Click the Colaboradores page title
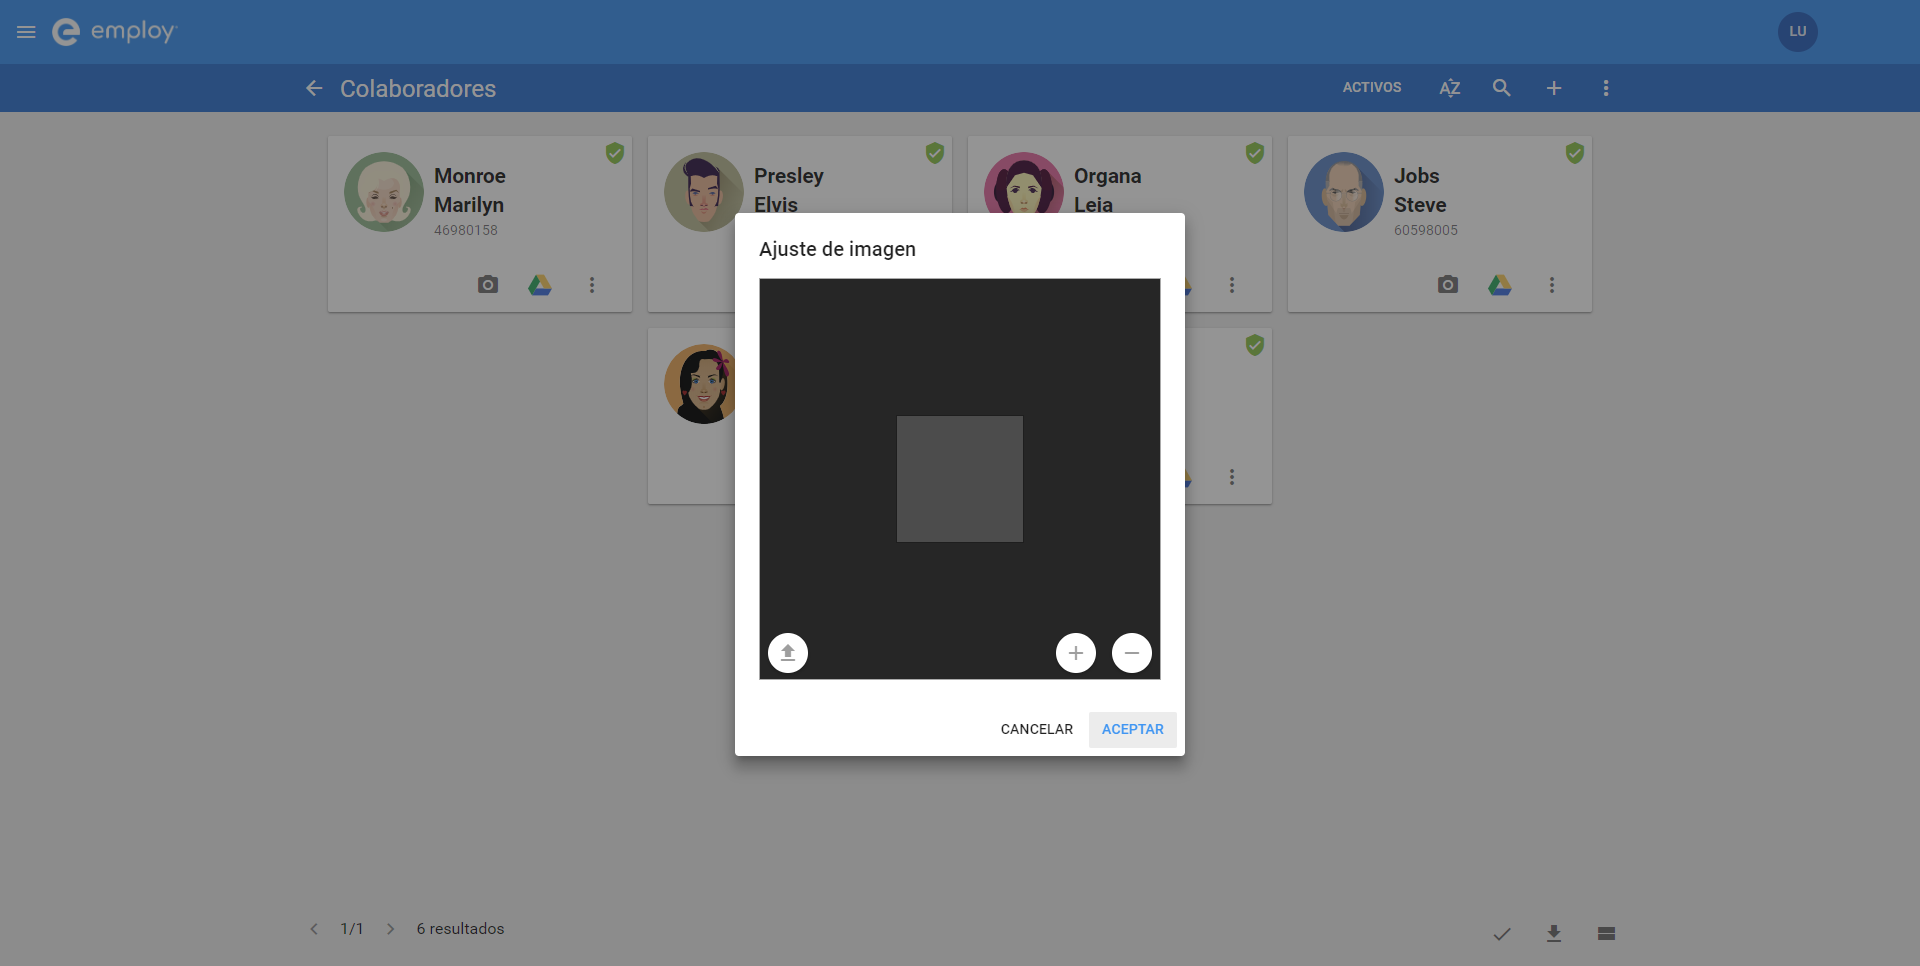The image size is (1920, 966). (418, 88)
